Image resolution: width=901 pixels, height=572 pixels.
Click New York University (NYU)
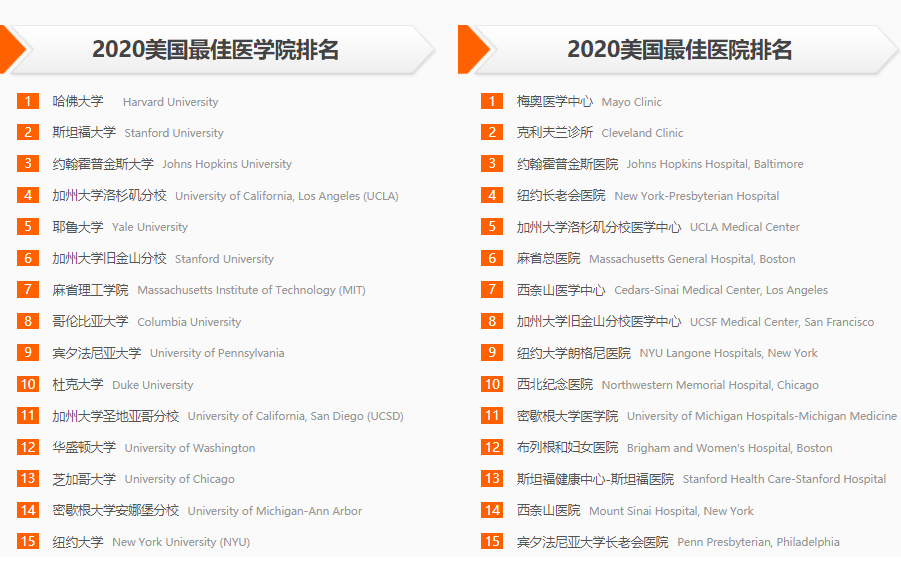coord(181,542)
